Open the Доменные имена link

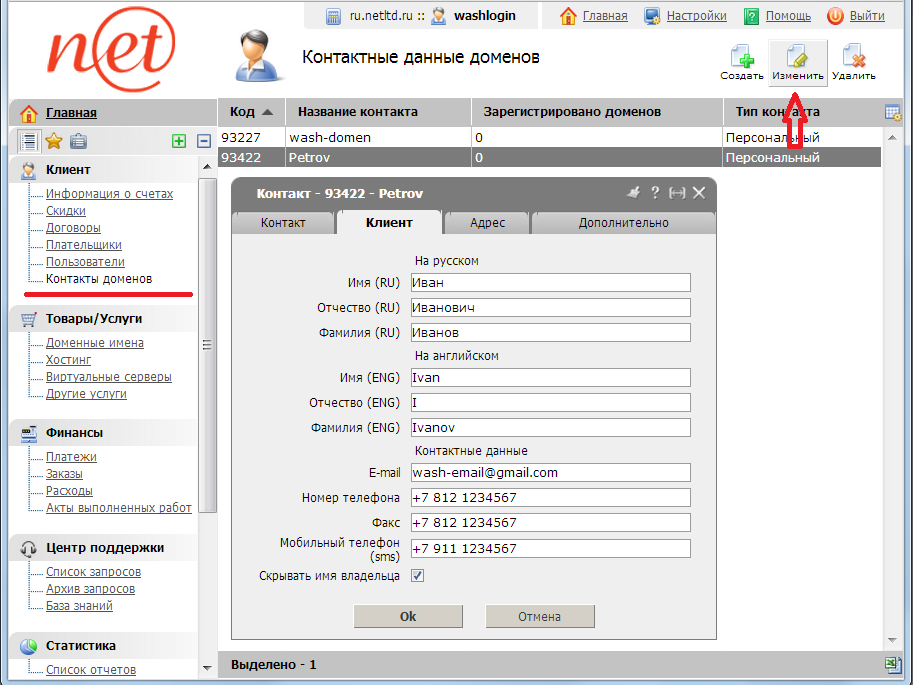tap(95, 343)
